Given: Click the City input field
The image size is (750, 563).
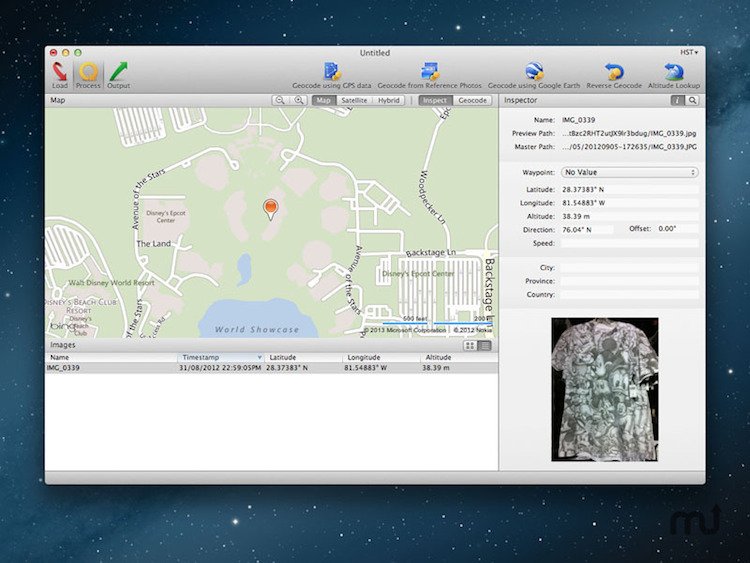Looking at the screenshot, I should [629, 268].
